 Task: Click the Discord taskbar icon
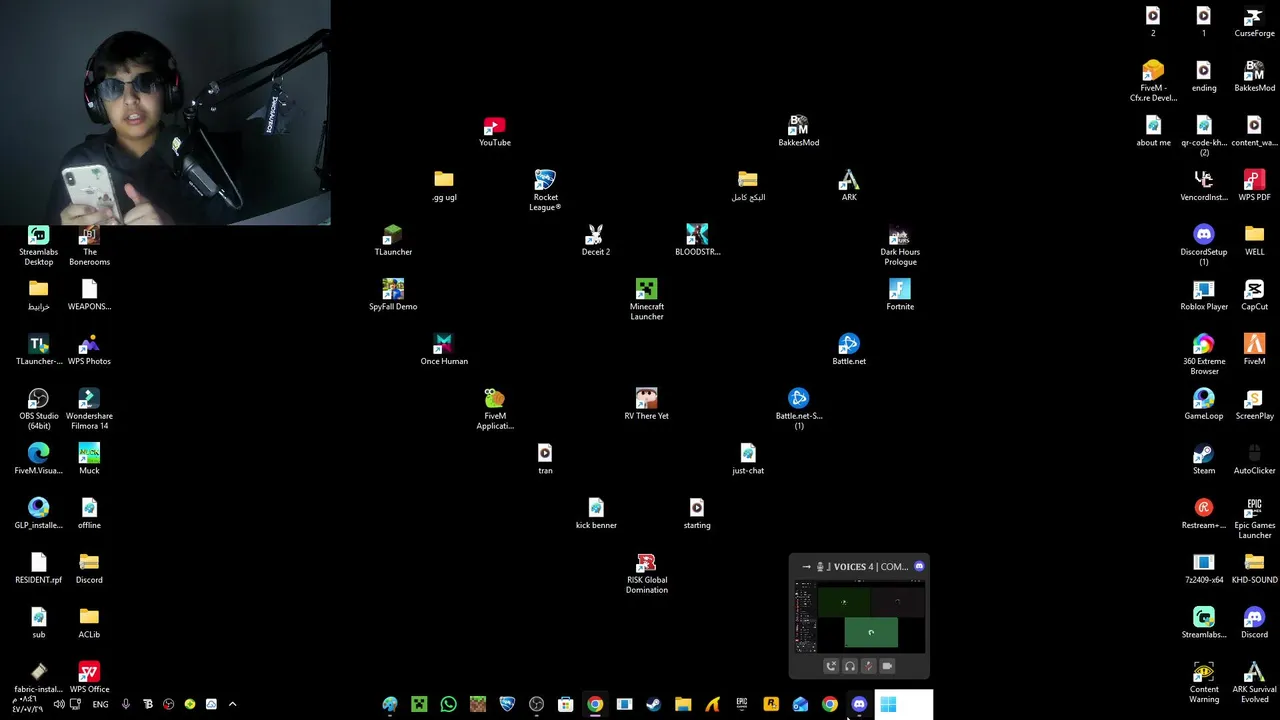click(859, 704)
